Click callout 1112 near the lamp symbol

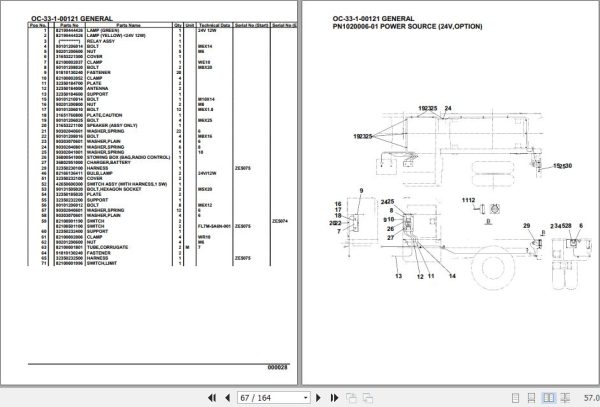[468, 200]
